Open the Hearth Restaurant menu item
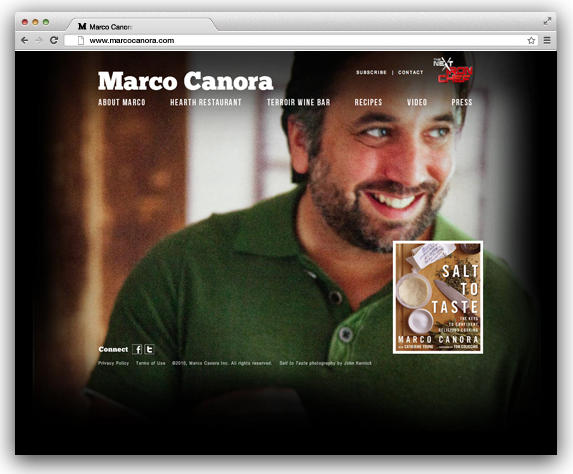The width and height of the screenshot is (573, 474). (206, 102)
